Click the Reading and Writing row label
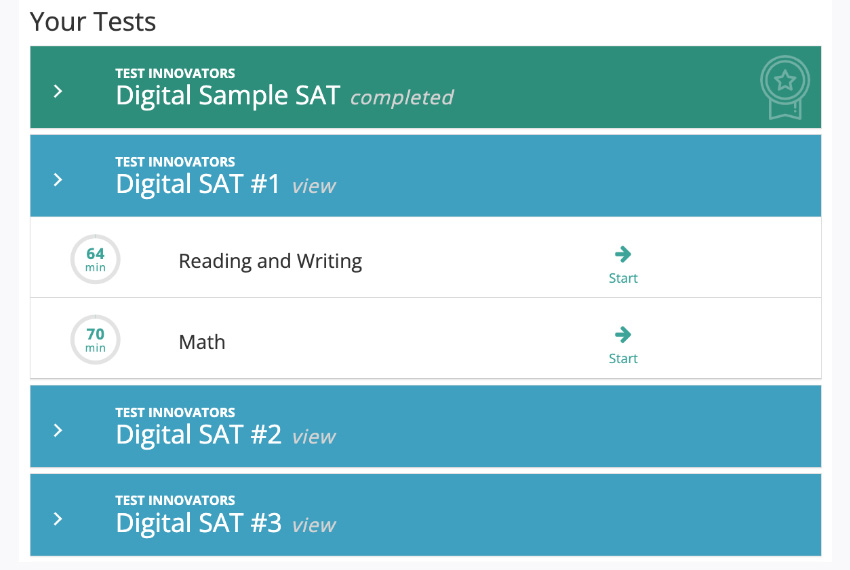 point(271,261)
